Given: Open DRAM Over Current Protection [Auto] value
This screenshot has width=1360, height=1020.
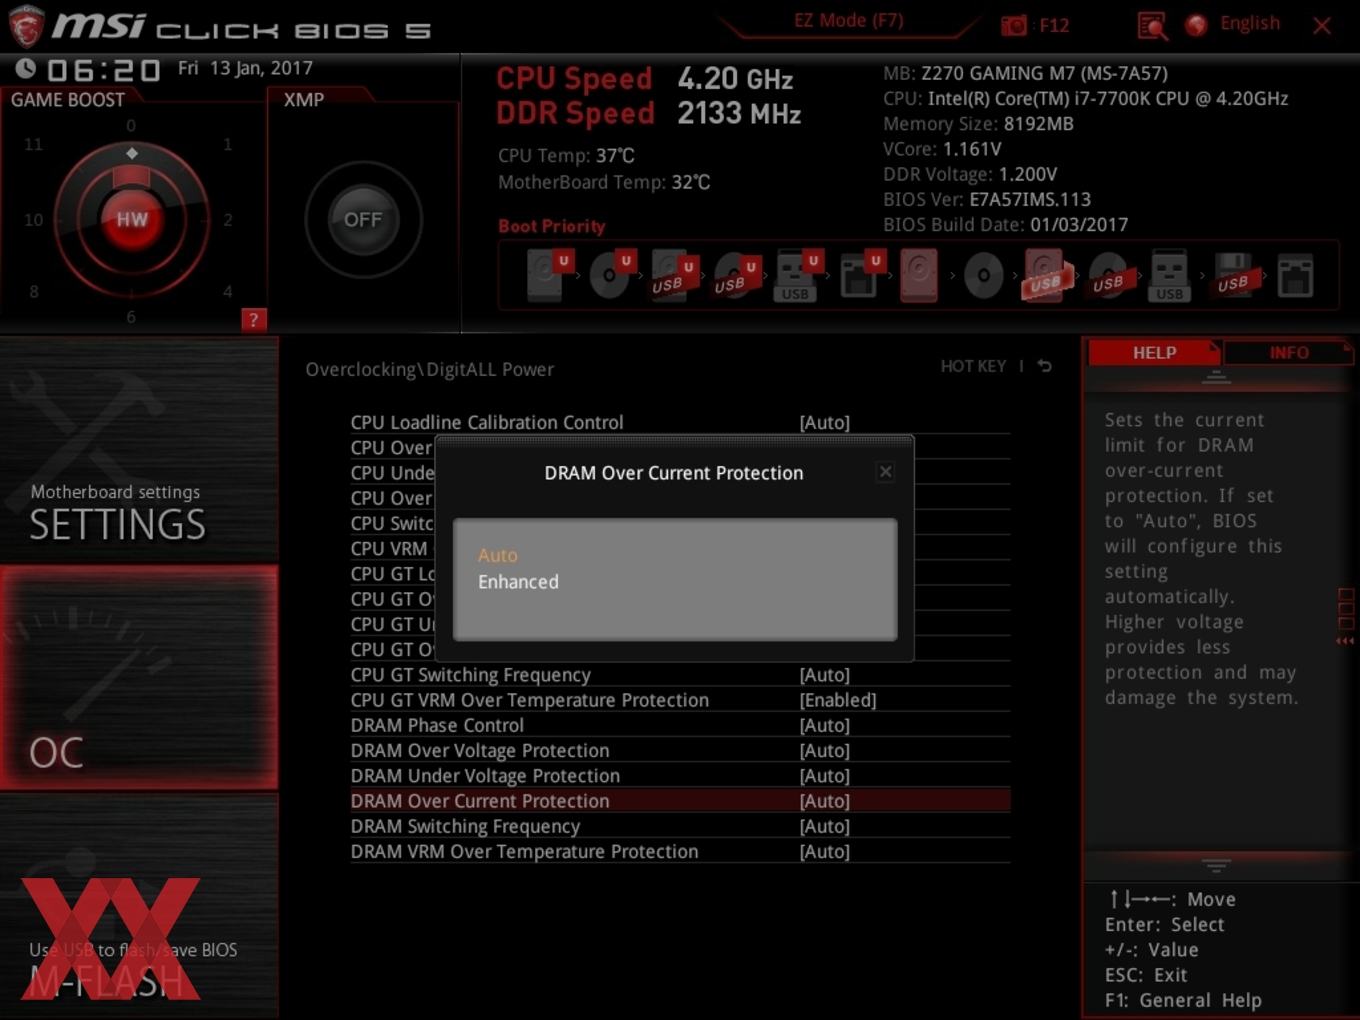Looking at the screenshot, I should pos(824,801).
